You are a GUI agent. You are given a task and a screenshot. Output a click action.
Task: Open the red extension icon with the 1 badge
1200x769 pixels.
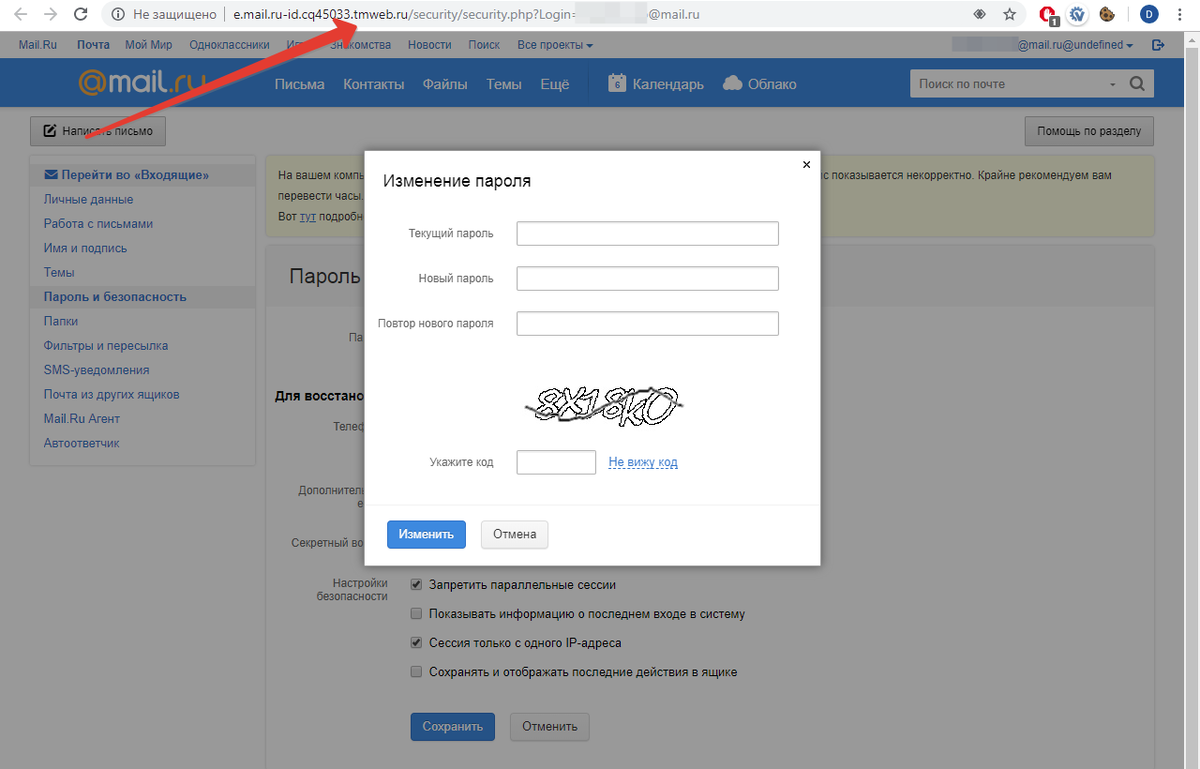(1048, 15)
